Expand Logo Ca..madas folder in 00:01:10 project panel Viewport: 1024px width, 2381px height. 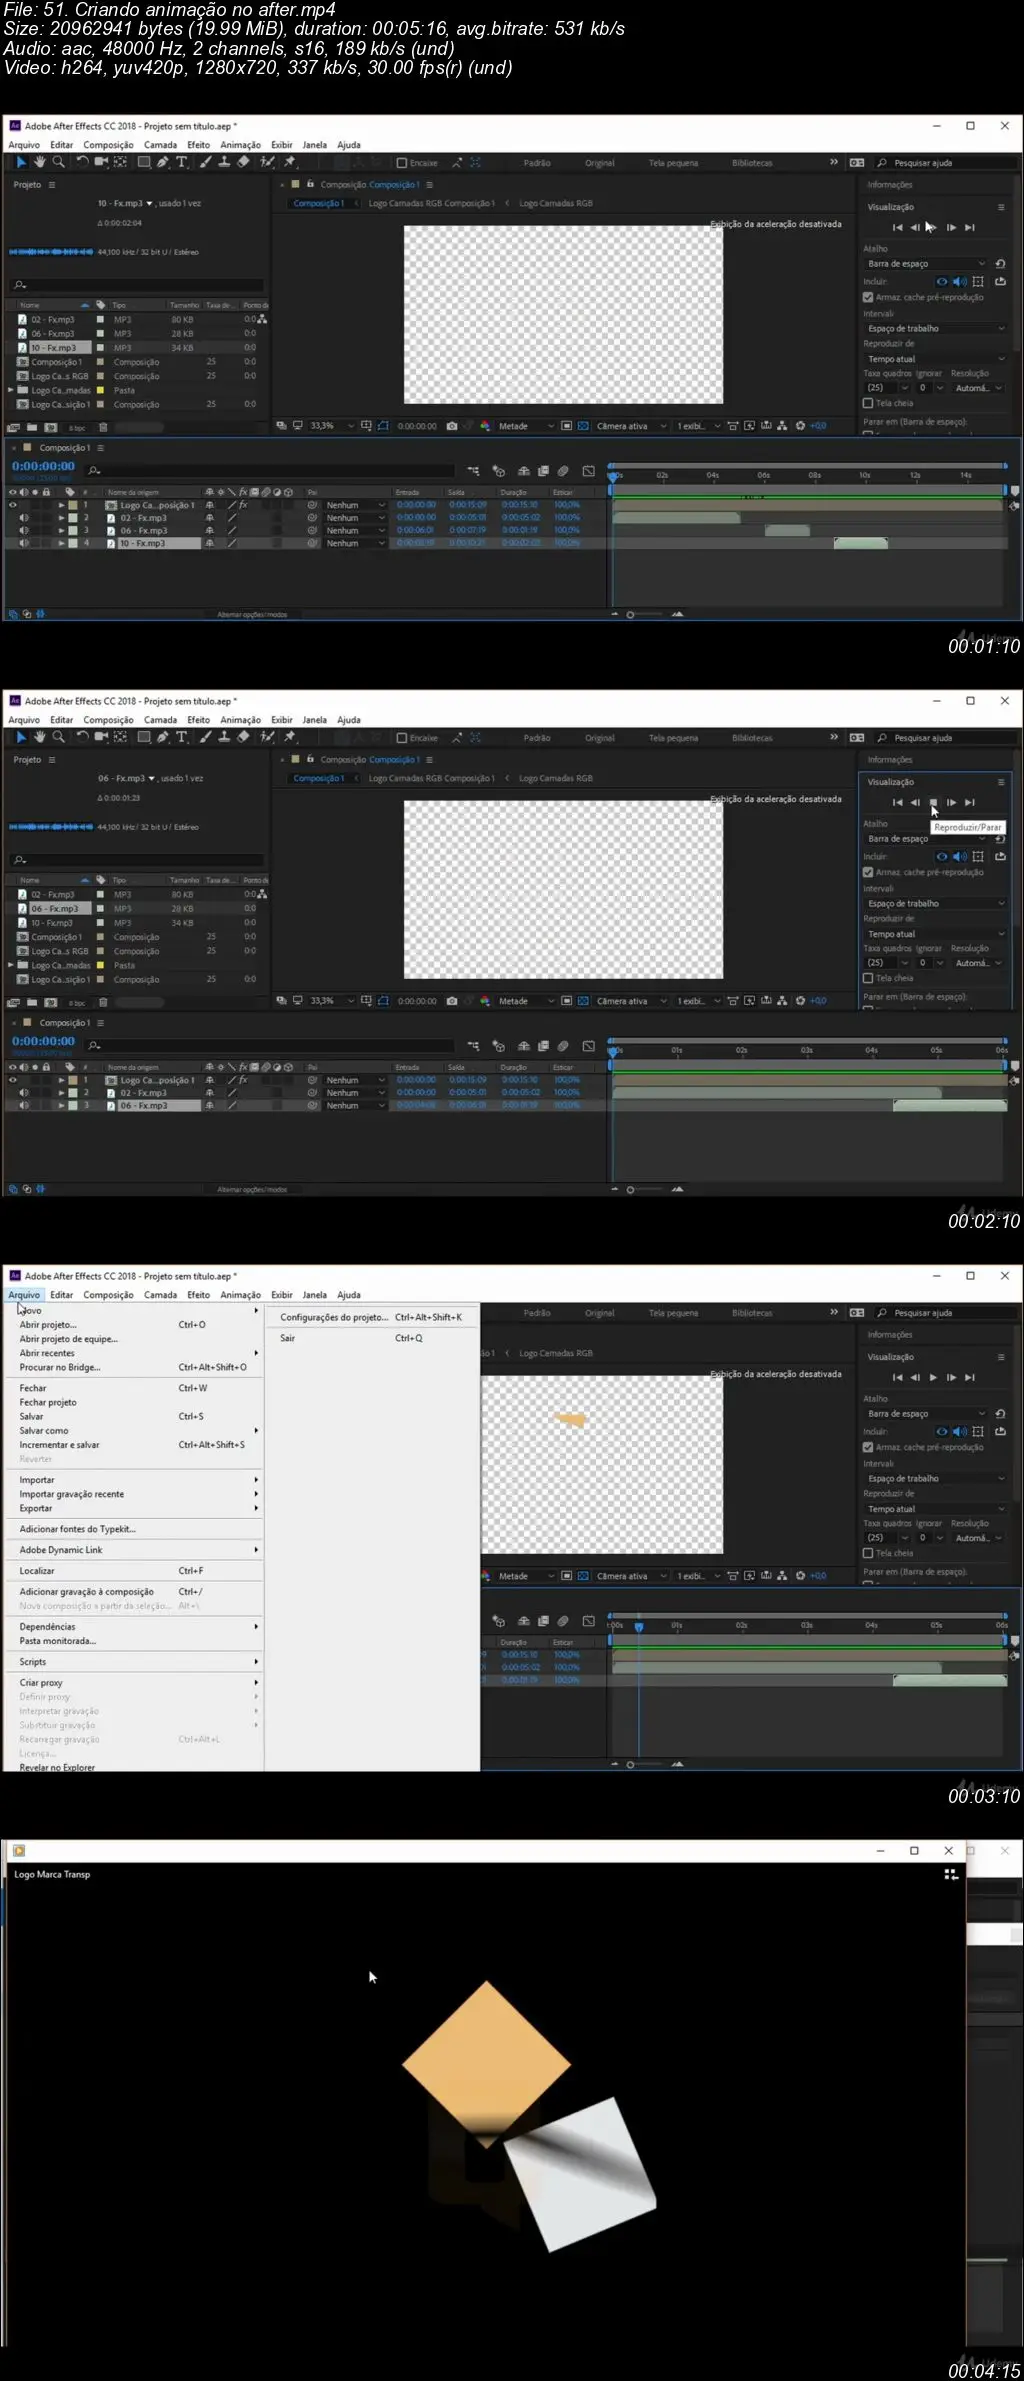[11, 390]
